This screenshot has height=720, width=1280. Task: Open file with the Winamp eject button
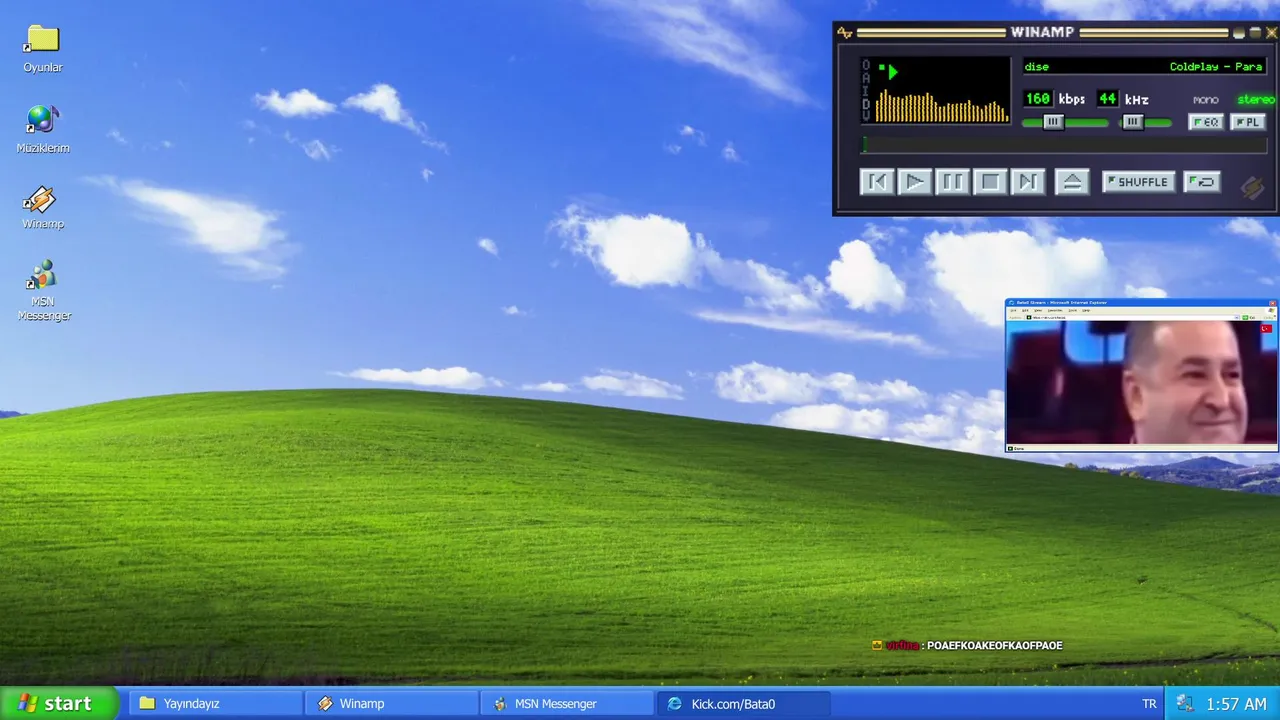[x=1072, y=182]
